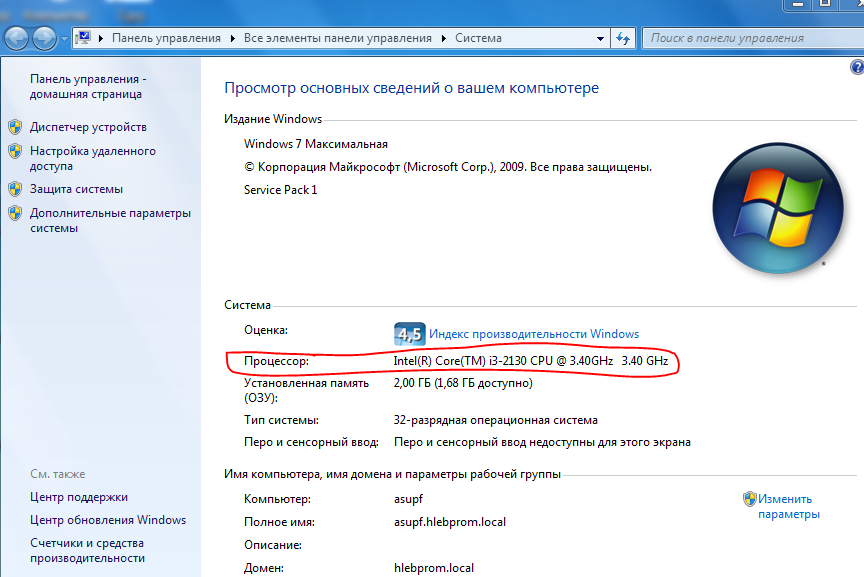Click the Forward navigation arrow button
Image resolution: width=864 pixels, height=577 pixels.
[x=45, y=39]
